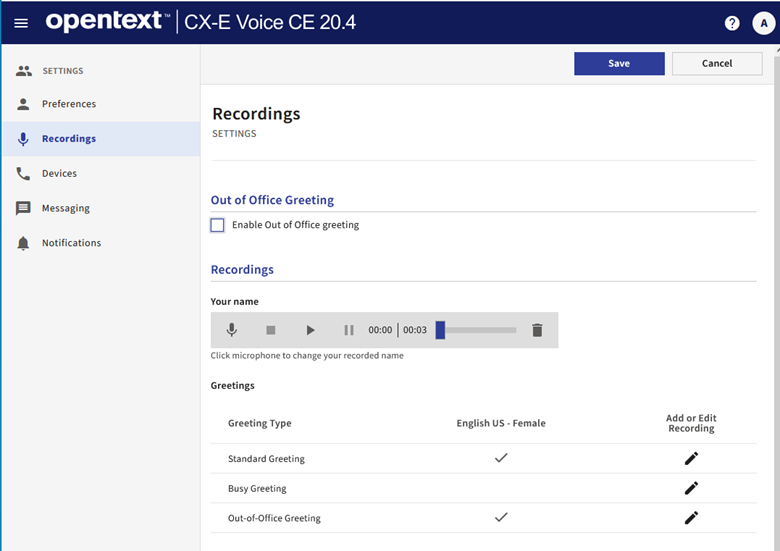Click the Greeting Type column header
Screen dimensions: 780x551
(260, 423)
